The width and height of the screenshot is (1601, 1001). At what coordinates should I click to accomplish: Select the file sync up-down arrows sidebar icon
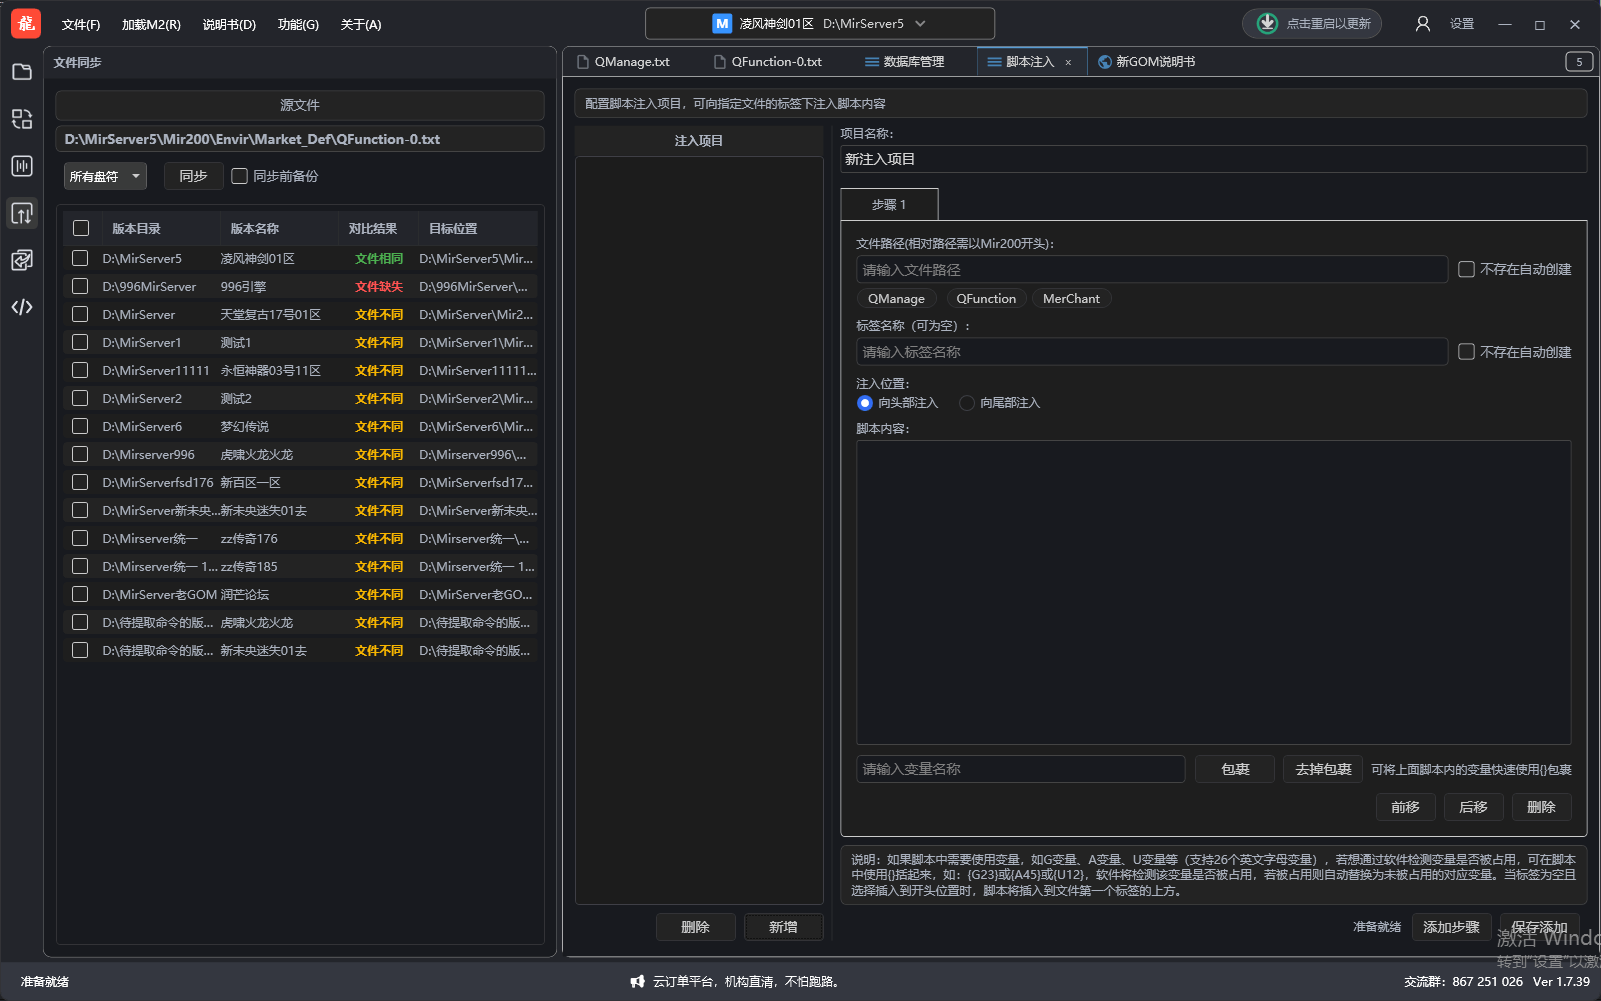(x=22, y=213)
